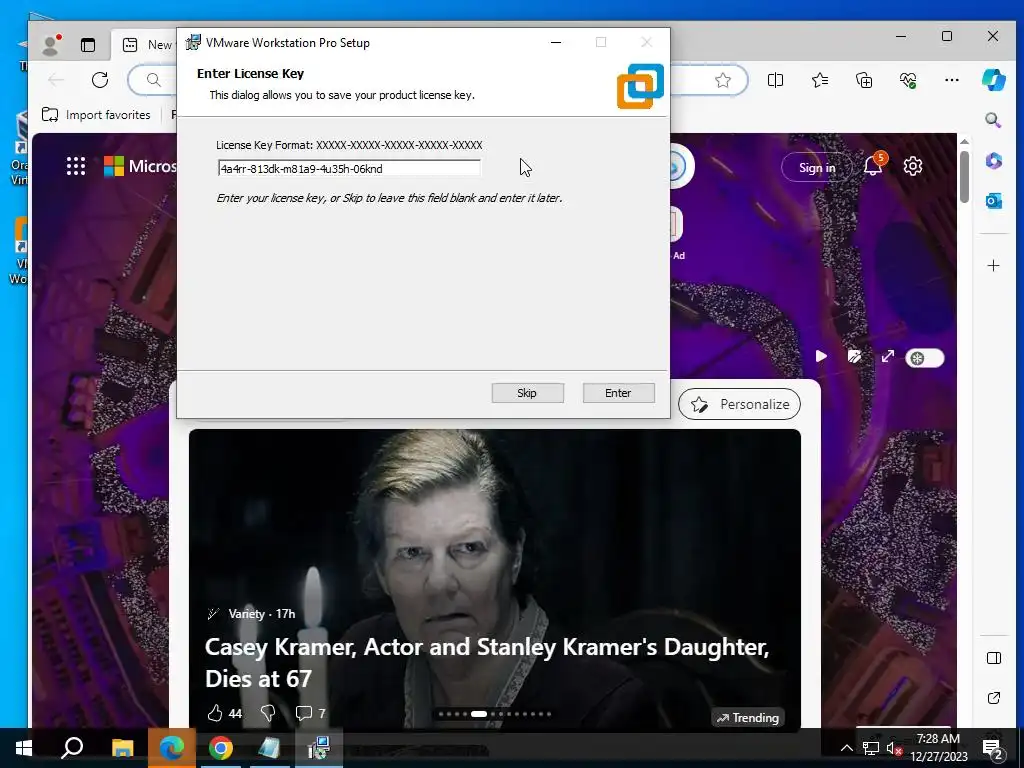
Task: Open the sidebar open-in-new-window icon
Action: 993,698
